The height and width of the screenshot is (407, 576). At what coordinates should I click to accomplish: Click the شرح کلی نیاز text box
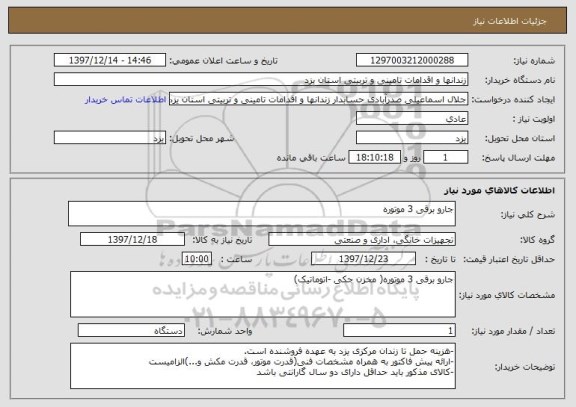click(262, 213)
